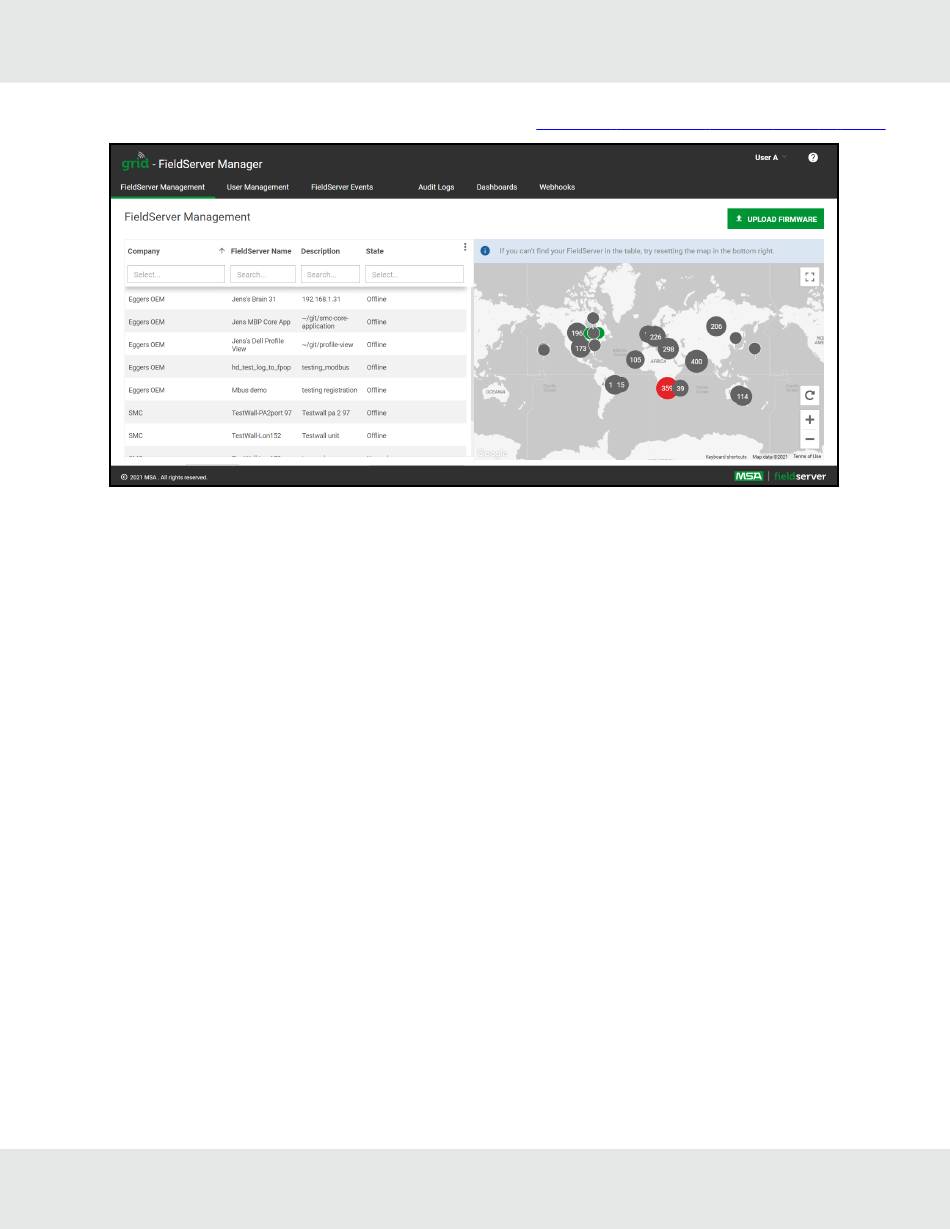Open the Audit Logs tab
The width and height of the screenshot is (950, 1229).
coord(436,187)
